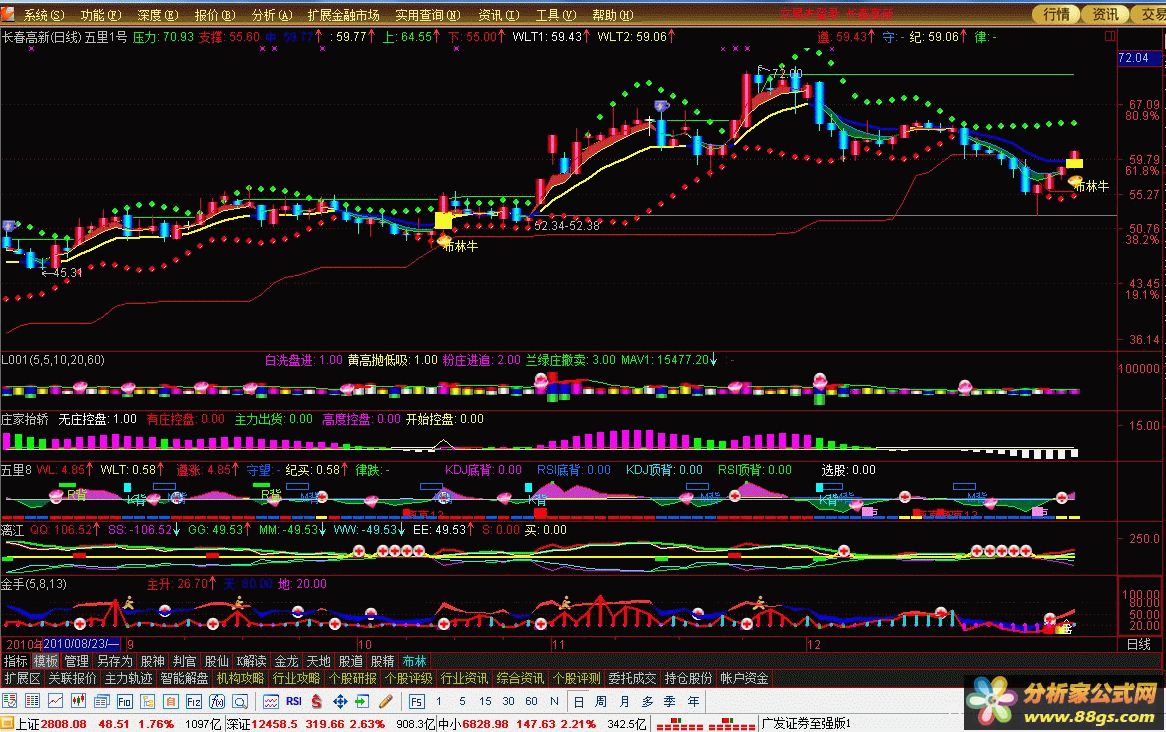This screenshot has width=1166, height=732.
Task: Select the 天地 template tab
Action: coord(318,661)
